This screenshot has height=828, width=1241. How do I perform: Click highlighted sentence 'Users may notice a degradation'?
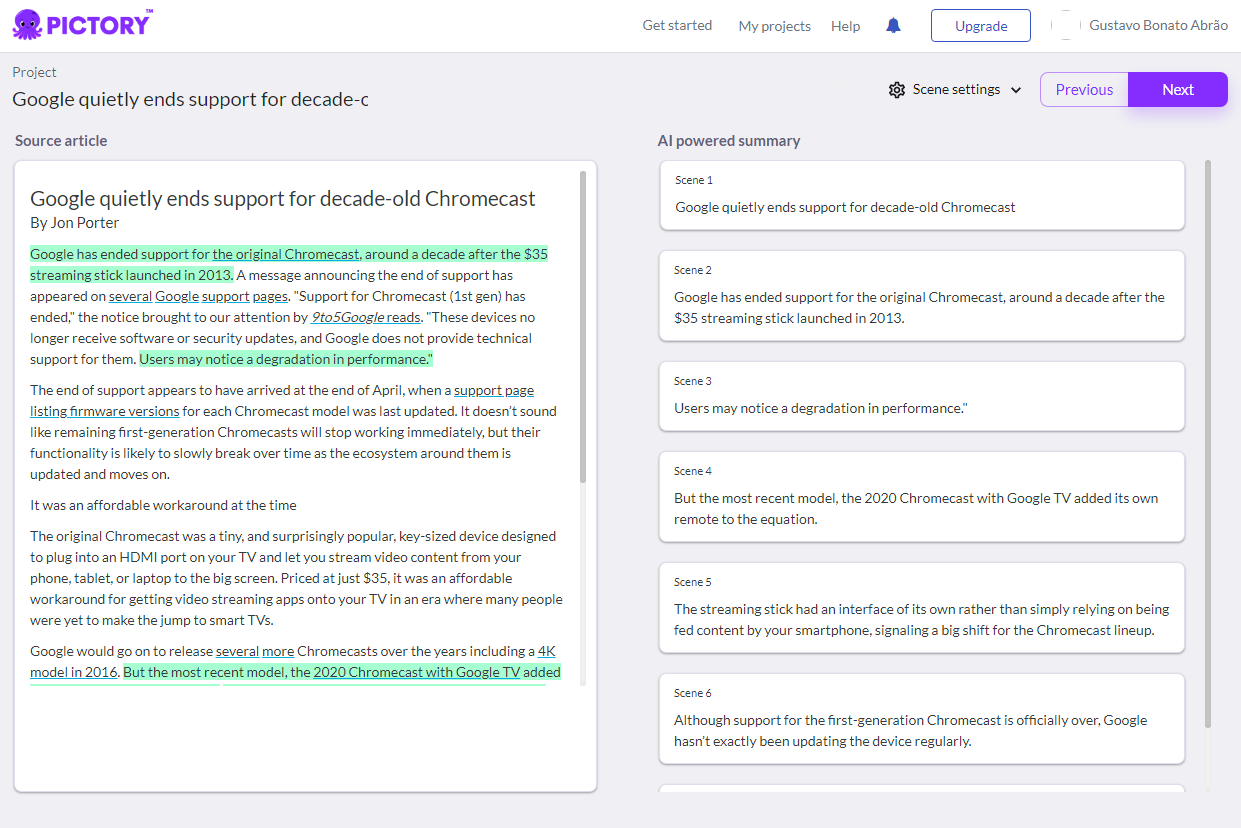[x=286, y=359]
